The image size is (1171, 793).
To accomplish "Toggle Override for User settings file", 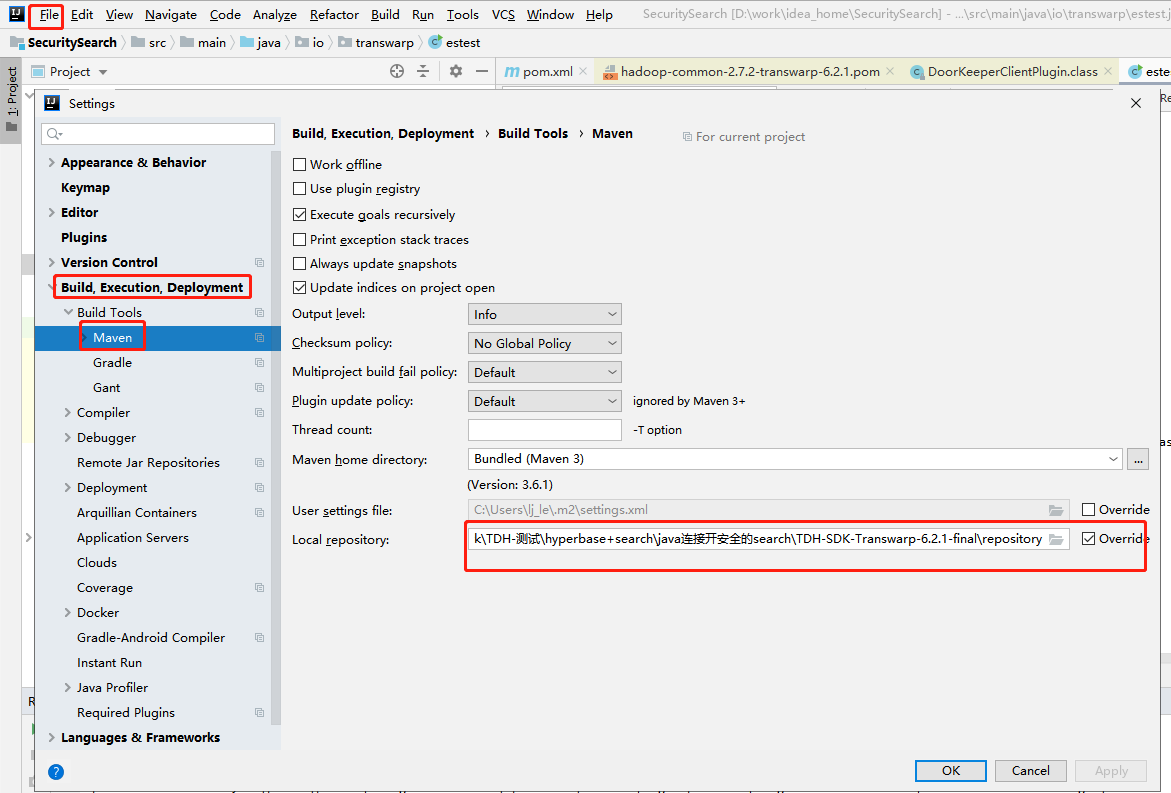I will coord(1089,510).
